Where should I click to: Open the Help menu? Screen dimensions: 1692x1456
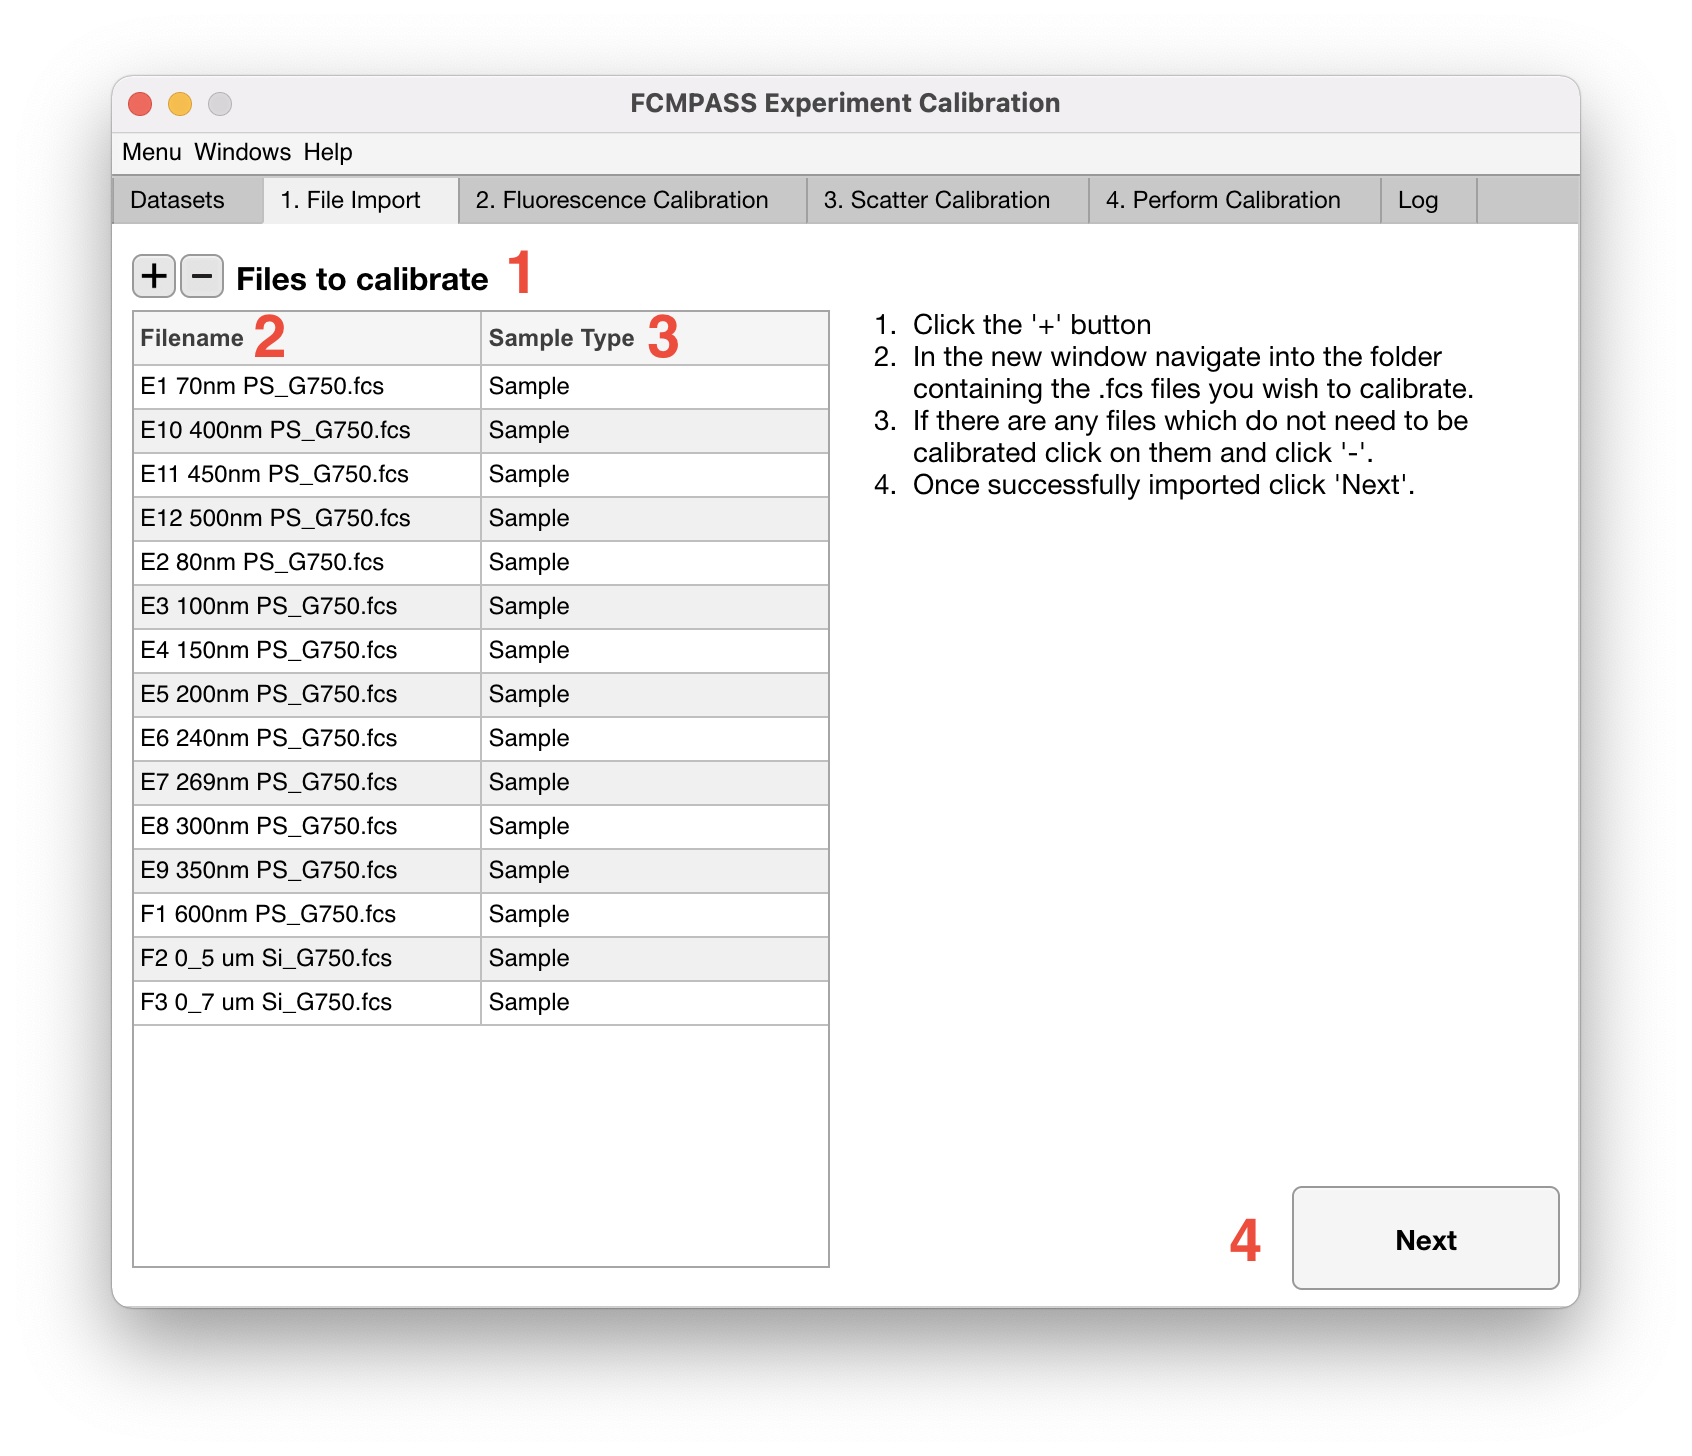pos(328,152)
